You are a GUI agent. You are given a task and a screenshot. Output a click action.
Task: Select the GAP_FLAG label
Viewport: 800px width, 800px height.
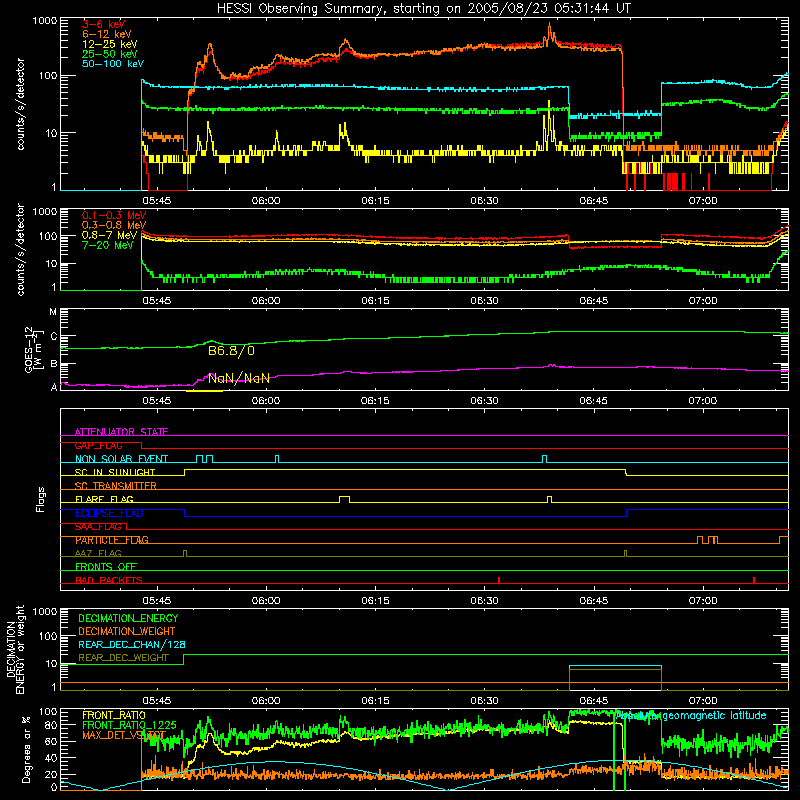point(98,445)
